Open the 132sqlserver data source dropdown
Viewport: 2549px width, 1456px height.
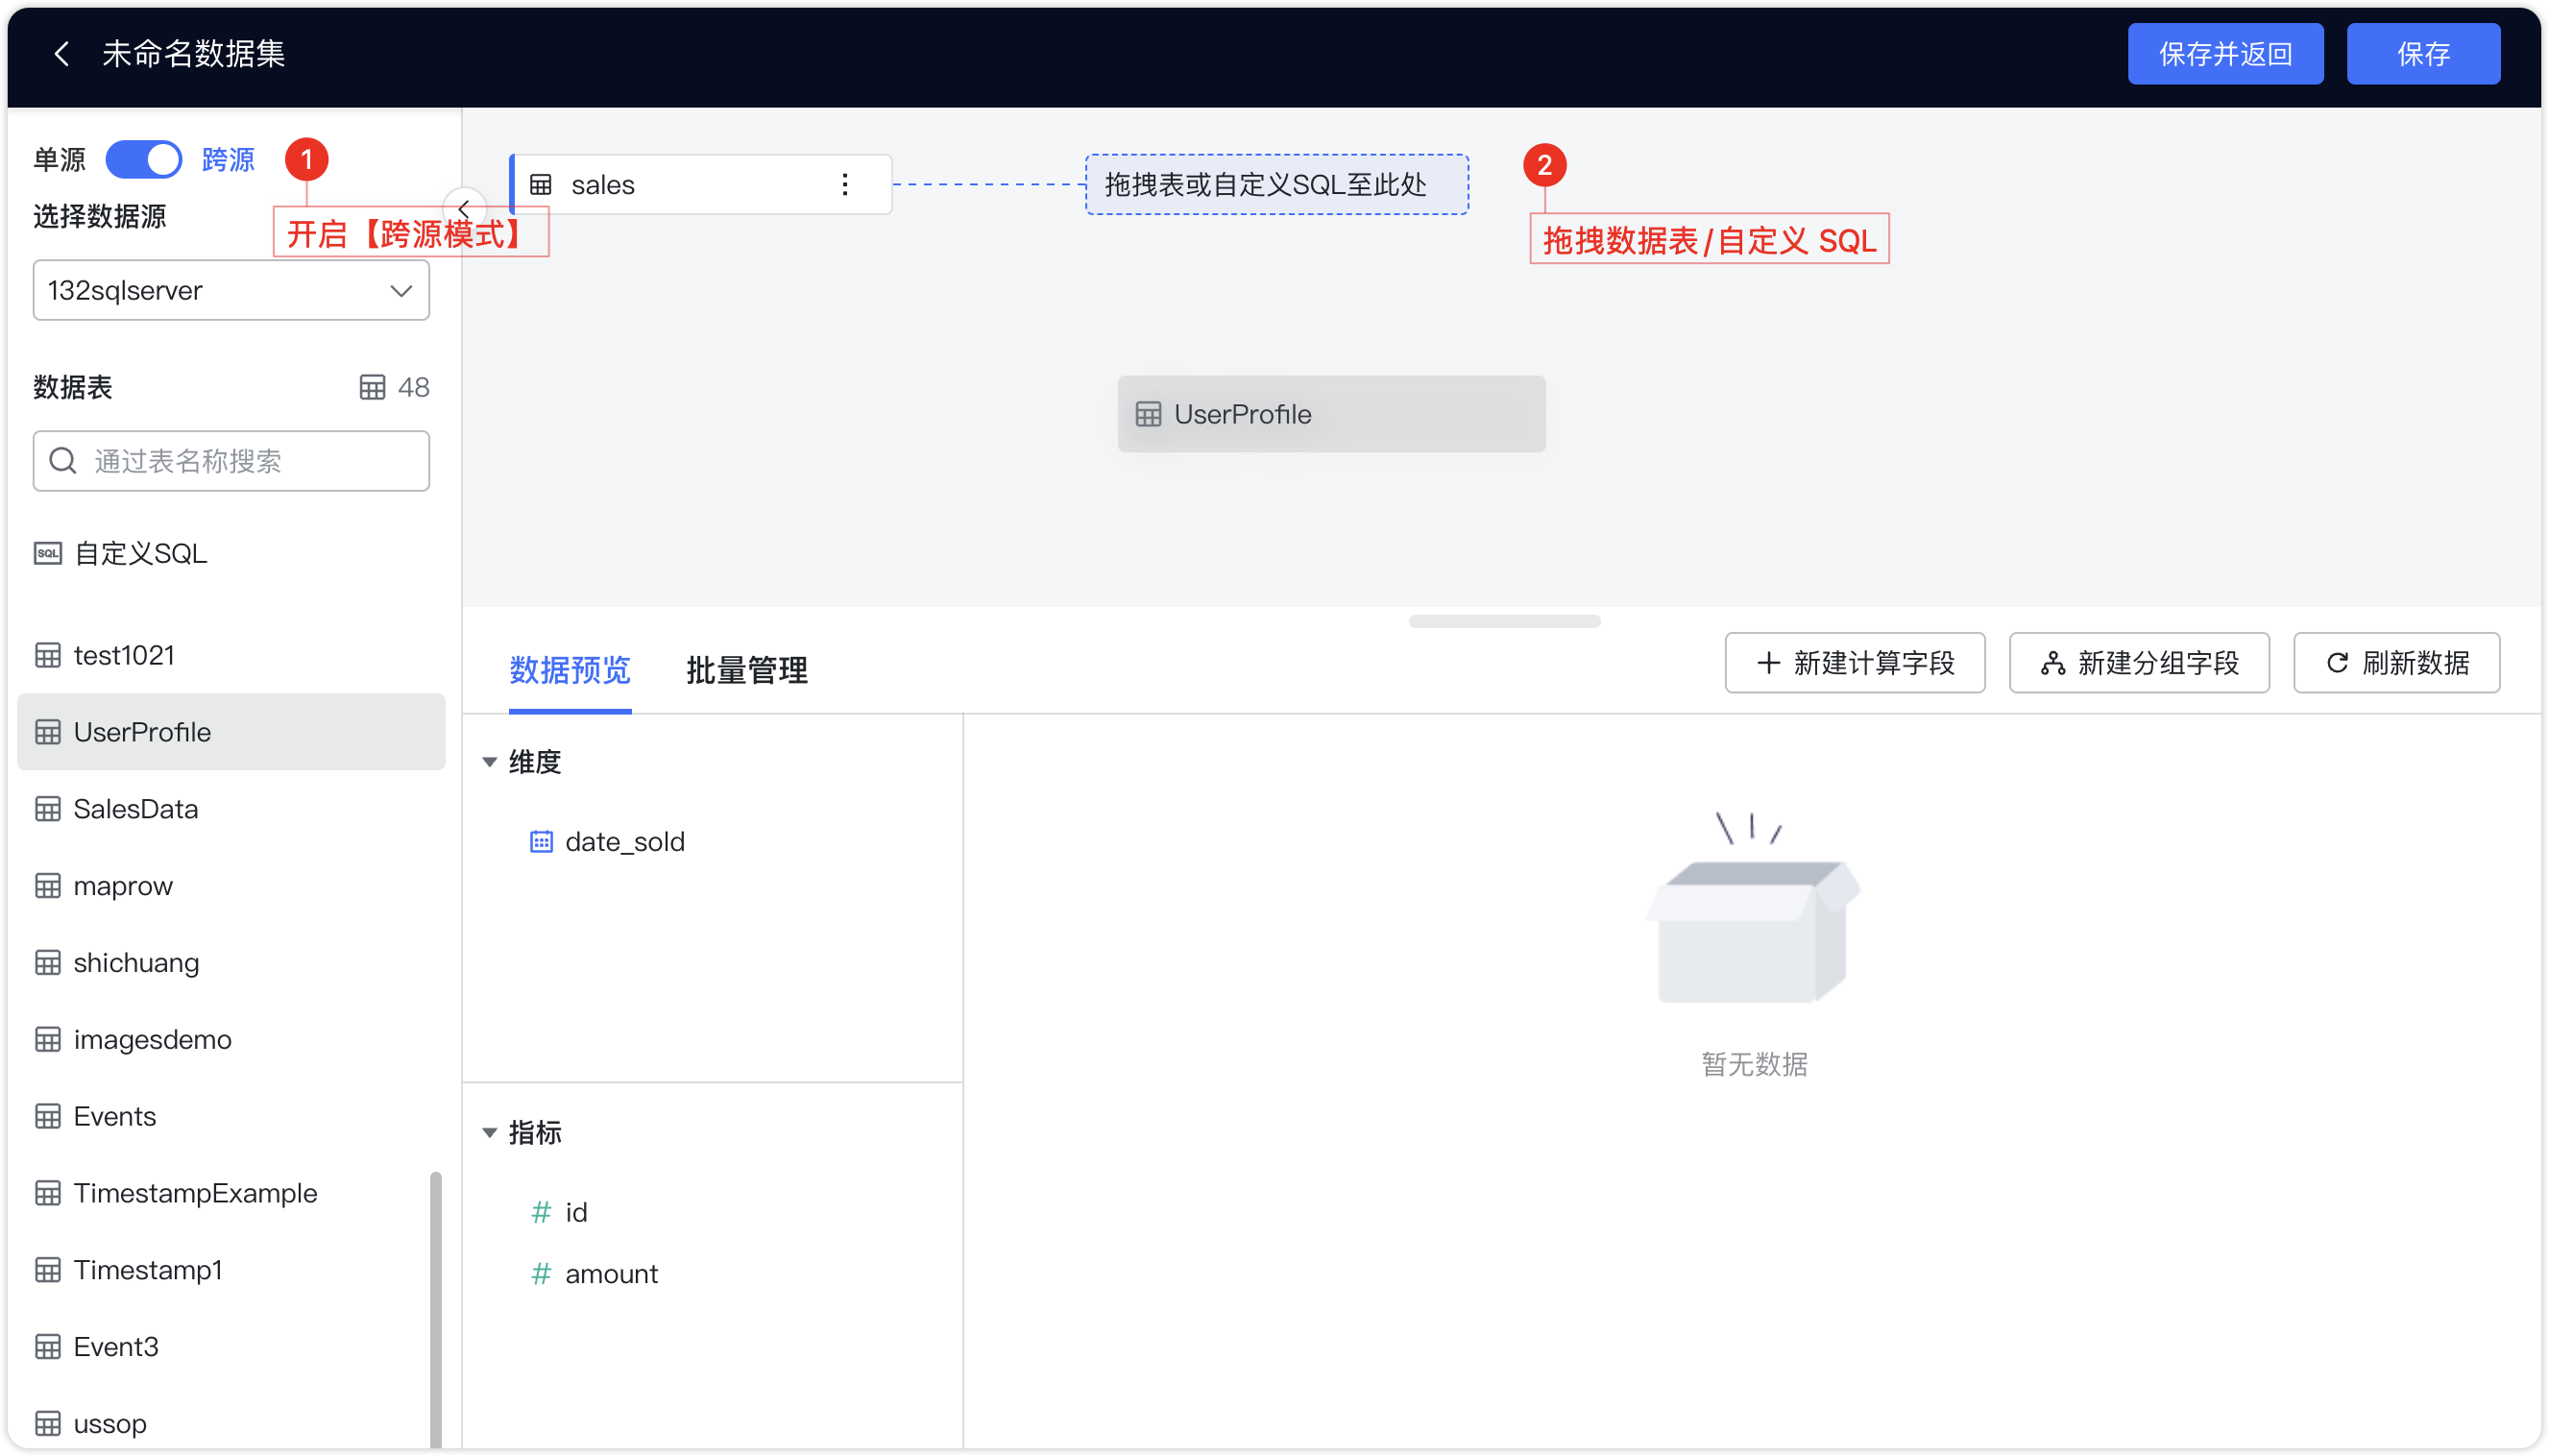pyautogui.click(x=231, y=291)
